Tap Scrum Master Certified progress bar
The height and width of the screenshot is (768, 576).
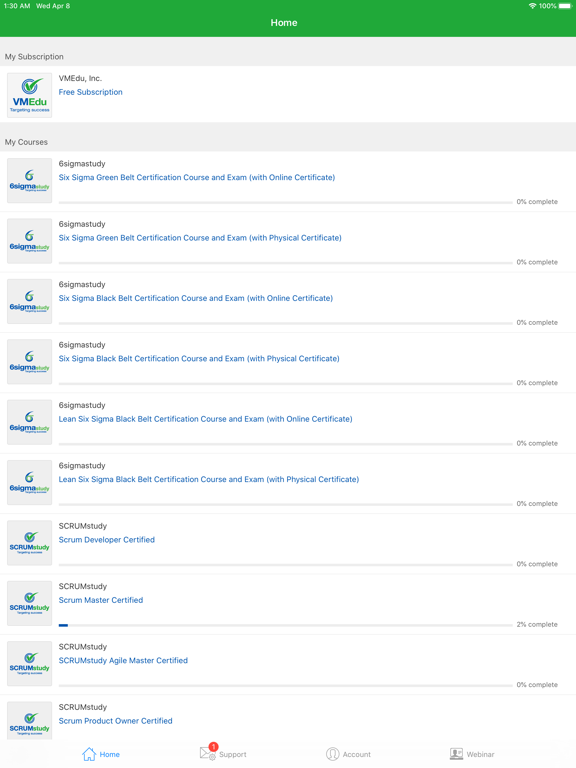point(286,625)
